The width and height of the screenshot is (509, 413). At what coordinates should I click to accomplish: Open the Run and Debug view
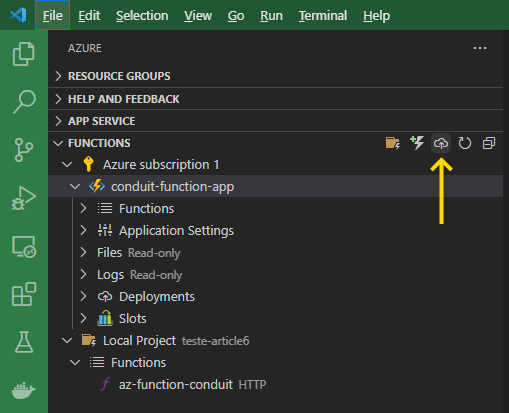click(x=24, y=198)
